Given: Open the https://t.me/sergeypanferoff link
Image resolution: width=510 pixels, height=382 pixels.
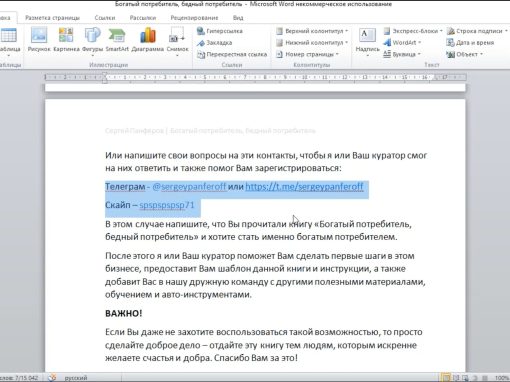Looking at the screenshot, I should (x=304, y=187).
